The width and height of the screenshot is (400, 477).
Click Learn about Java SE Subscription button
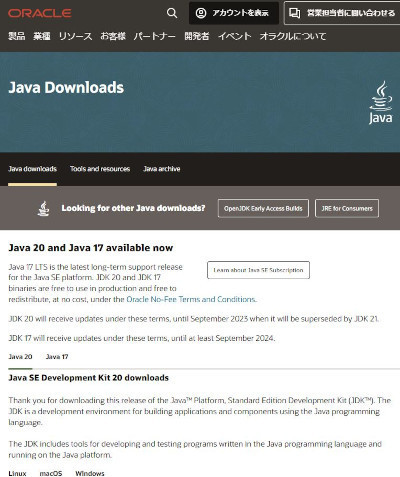[258, 270]
